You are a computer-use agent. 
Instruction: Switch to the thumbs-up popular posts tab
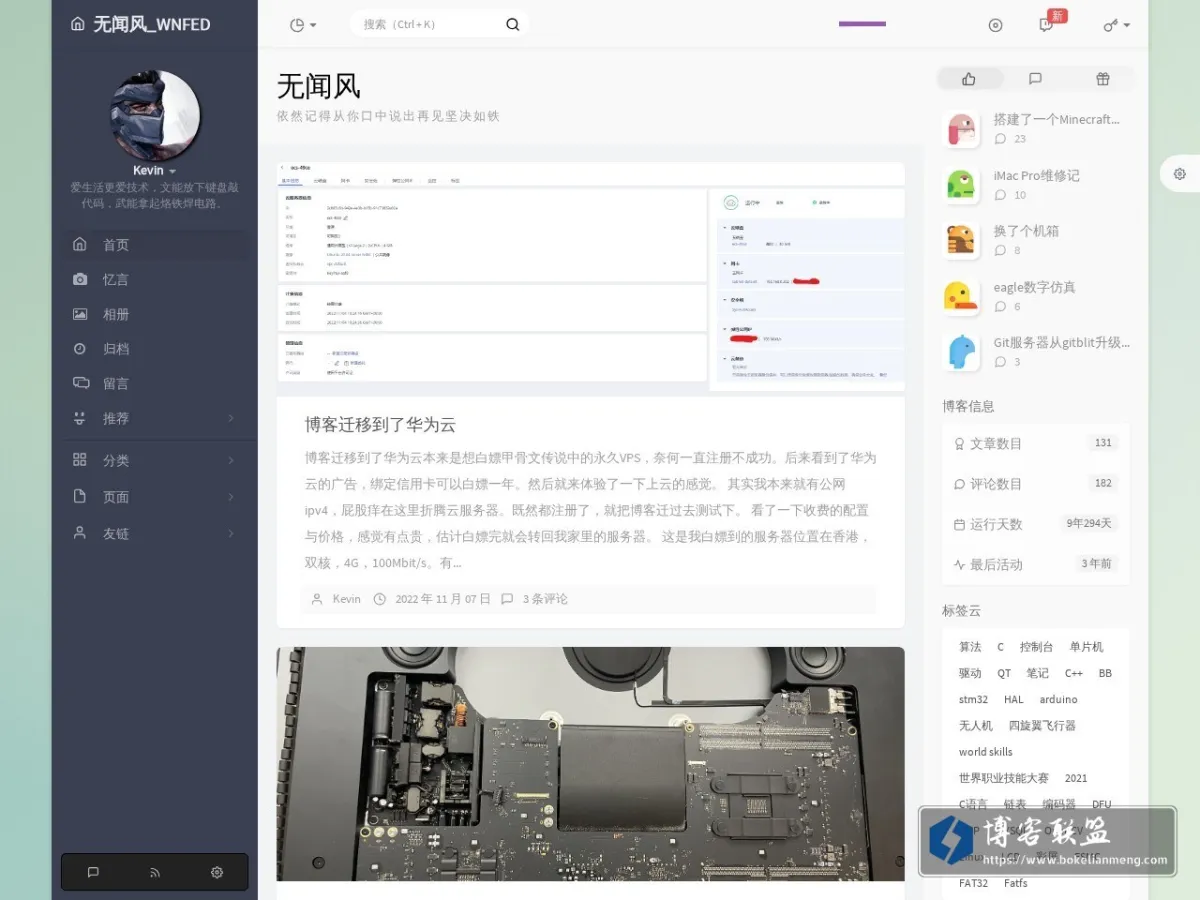[x=968, y=79]
